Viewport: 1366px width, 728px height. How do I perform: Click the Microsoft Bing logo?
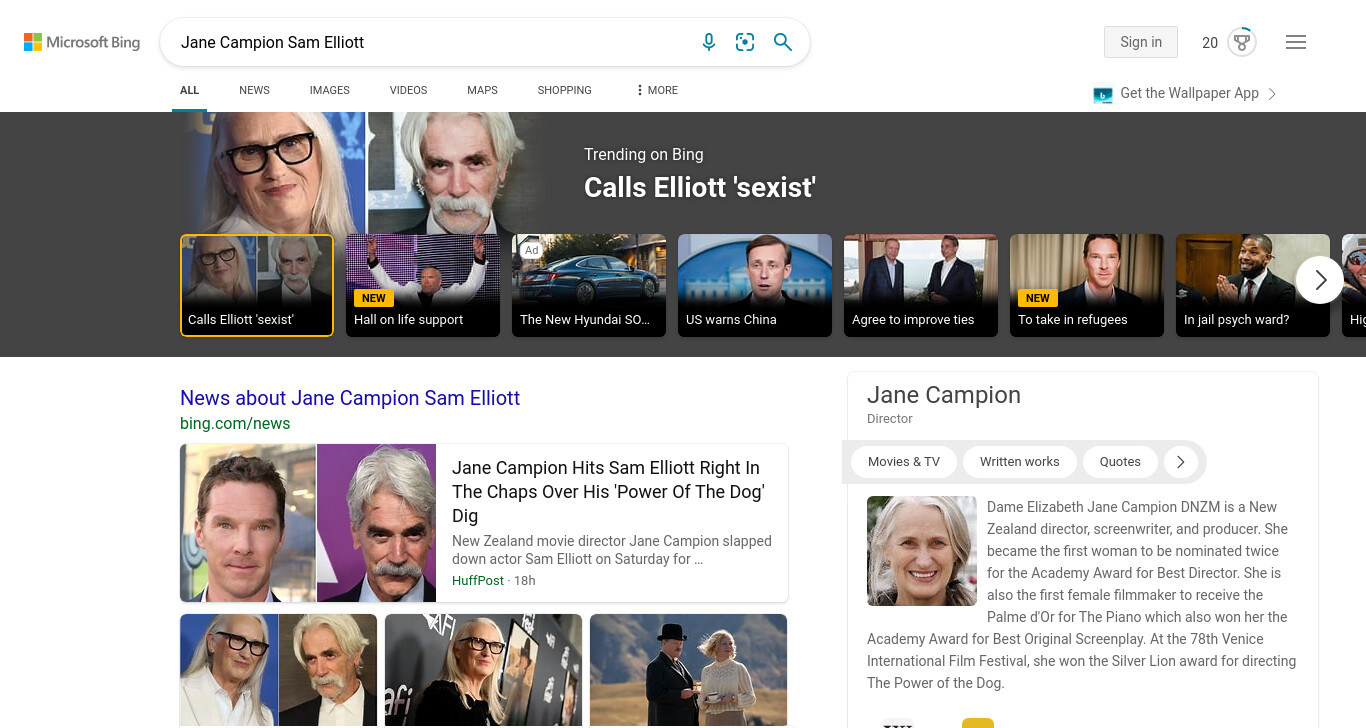pos(82,42)
